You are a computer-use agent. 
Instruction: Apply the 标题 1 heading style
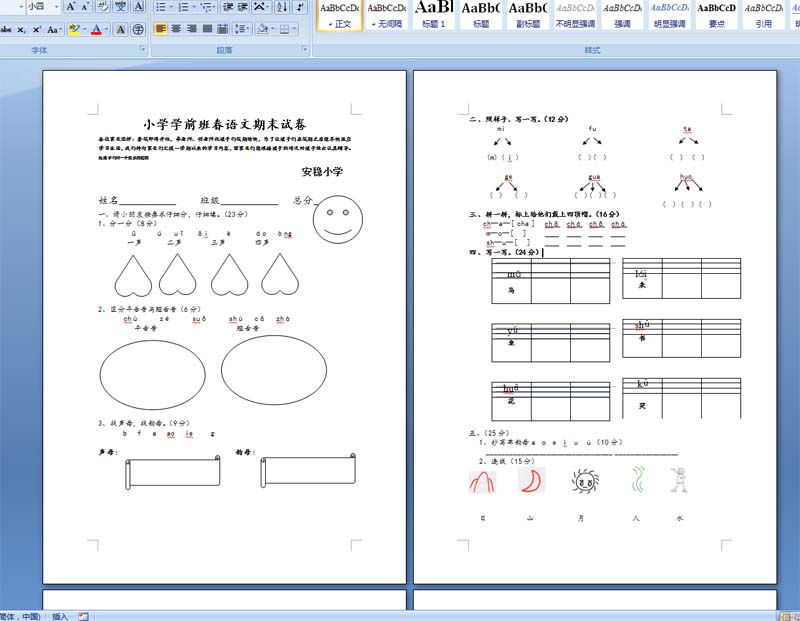434,15
